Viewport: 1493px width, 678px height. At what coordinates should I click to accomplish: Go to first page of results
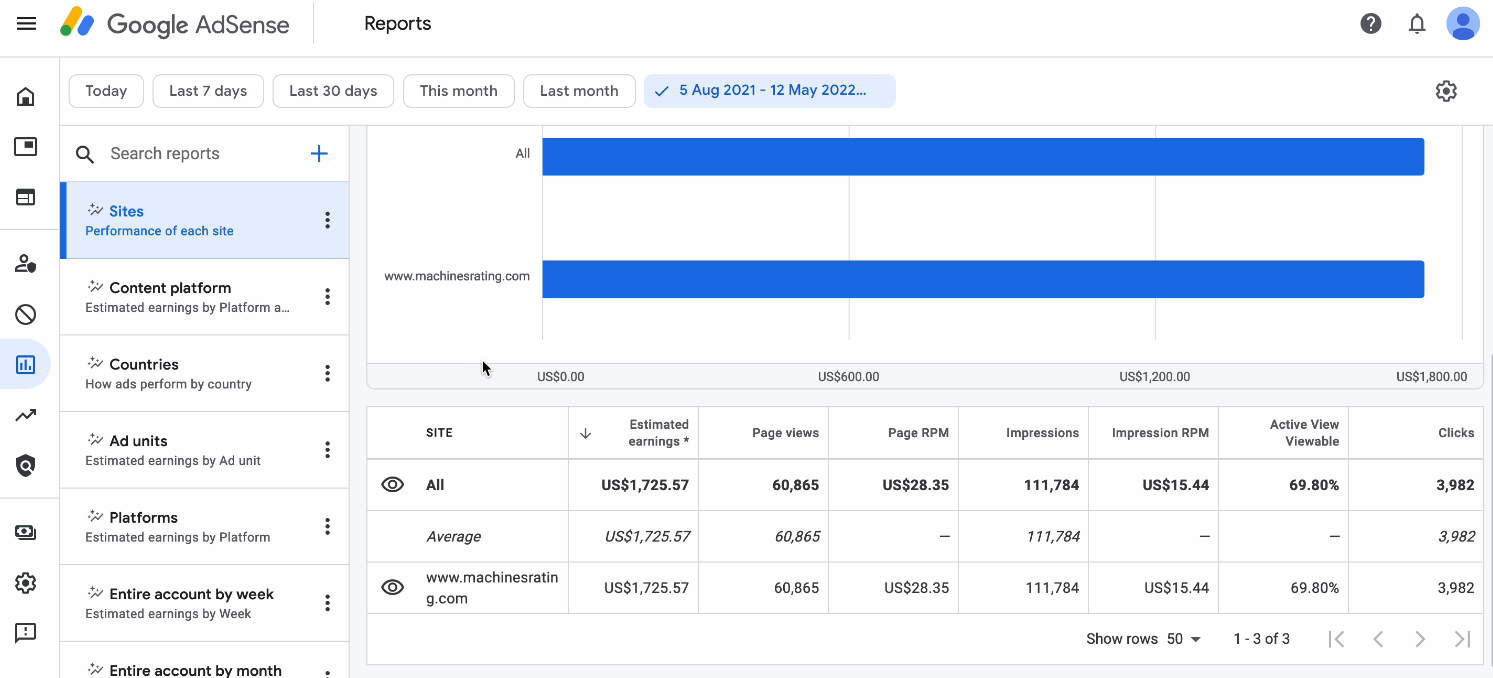[1336, 639]
